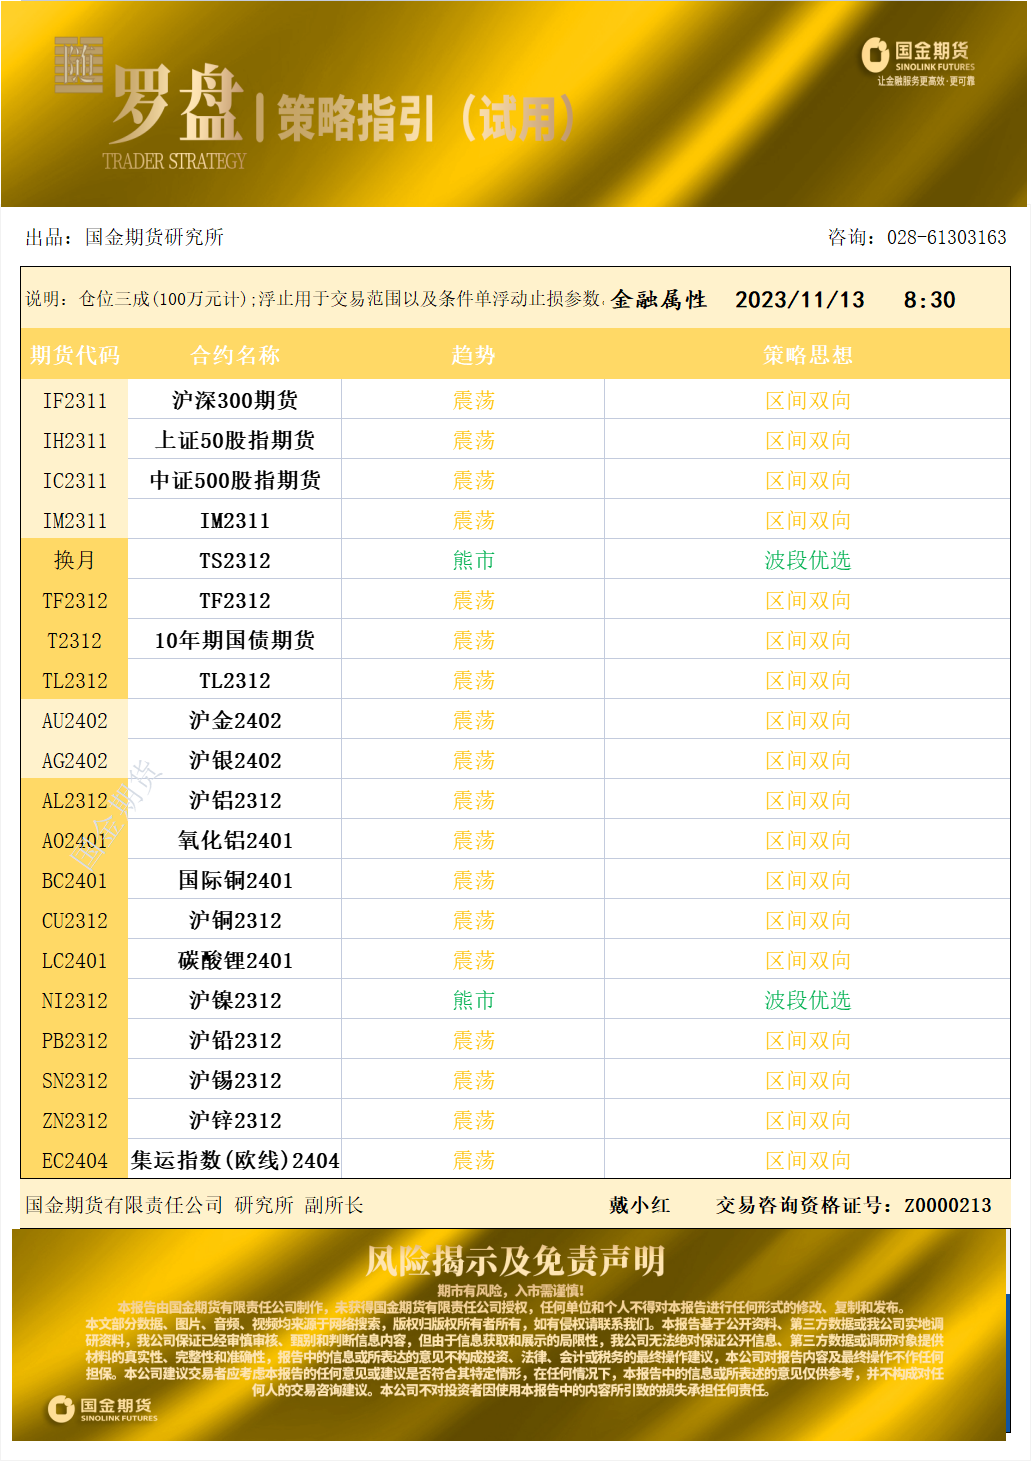Click the ZN2312 code cell
Screen dimensions: 1031x1461
(x=75, y=1120)
